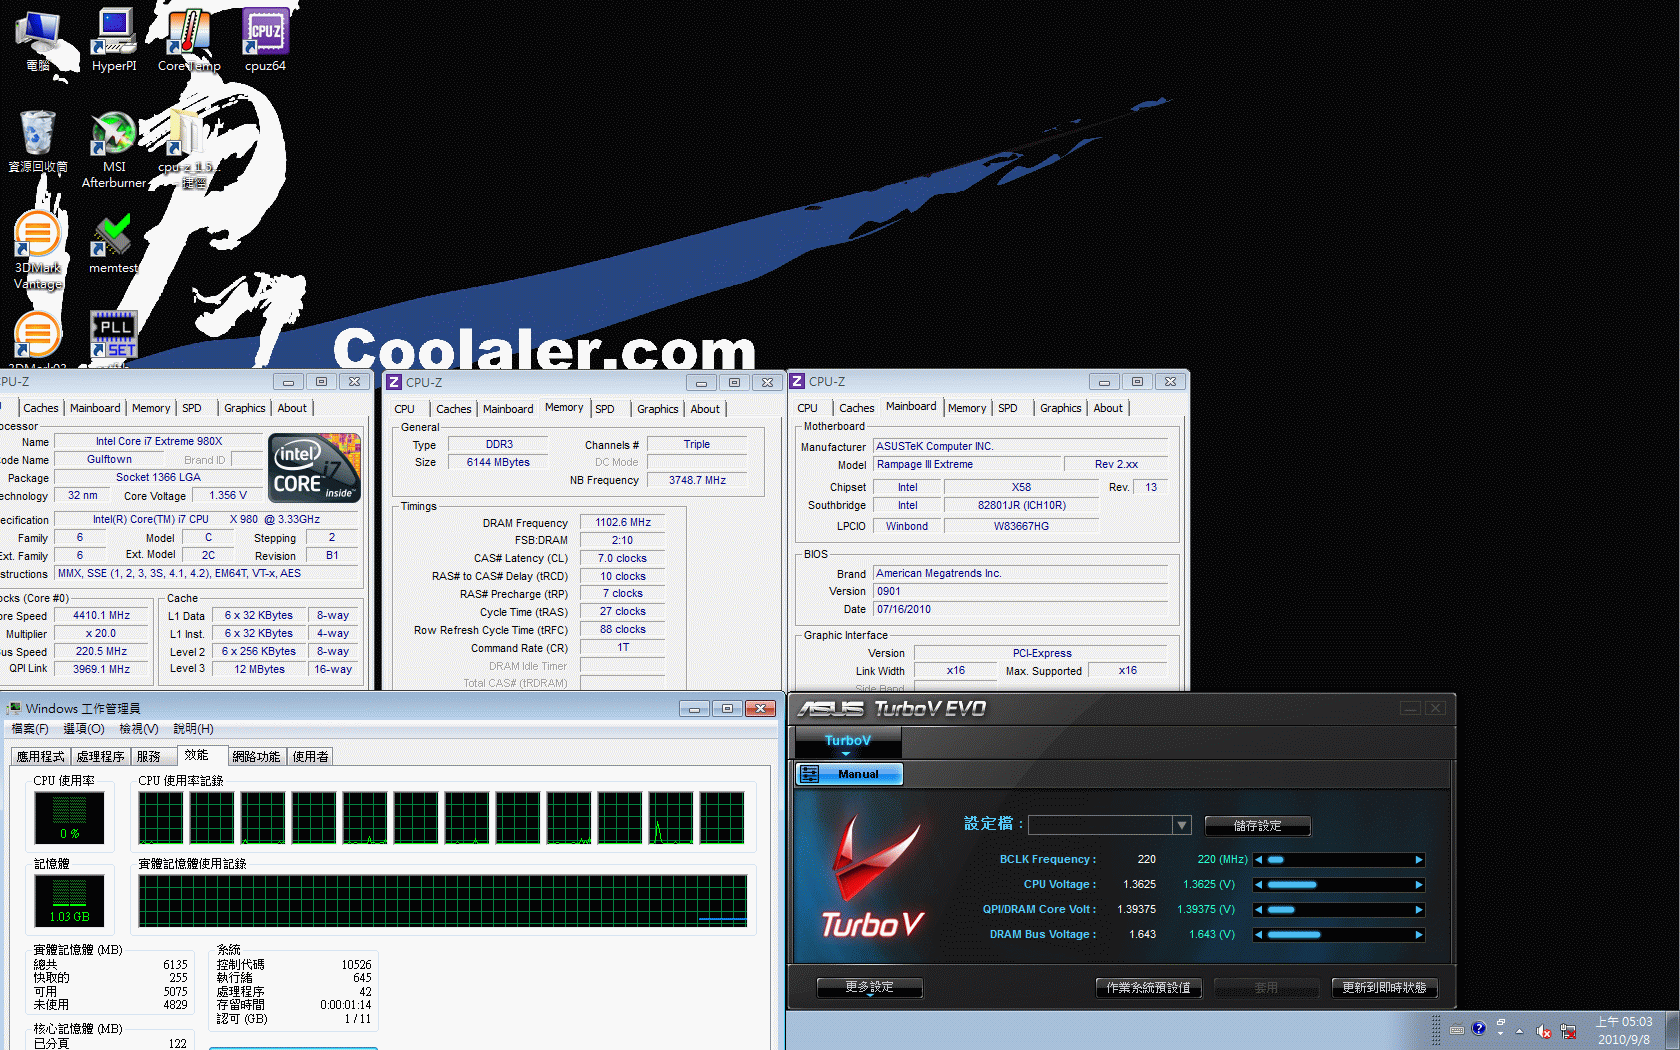The width and height of the screenshot is (1680, 1050).
Task: Open the HyperPI desktop shortcut
Action: point(114,40)
